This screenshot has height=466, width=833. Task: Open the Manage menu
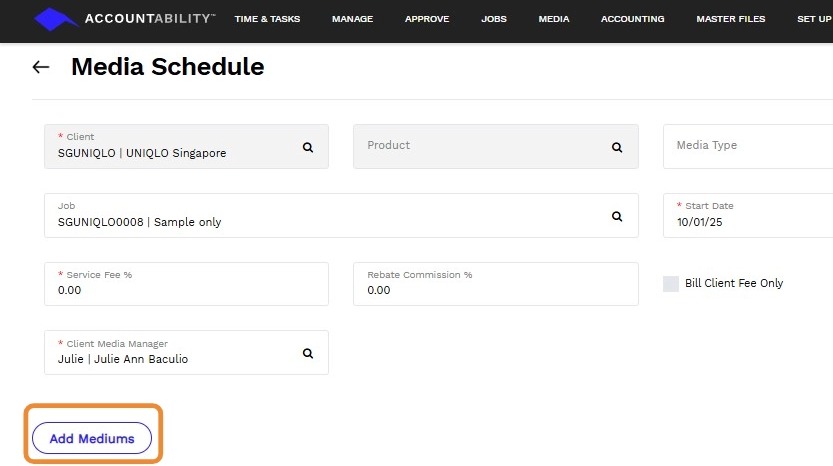click(352, 19)
